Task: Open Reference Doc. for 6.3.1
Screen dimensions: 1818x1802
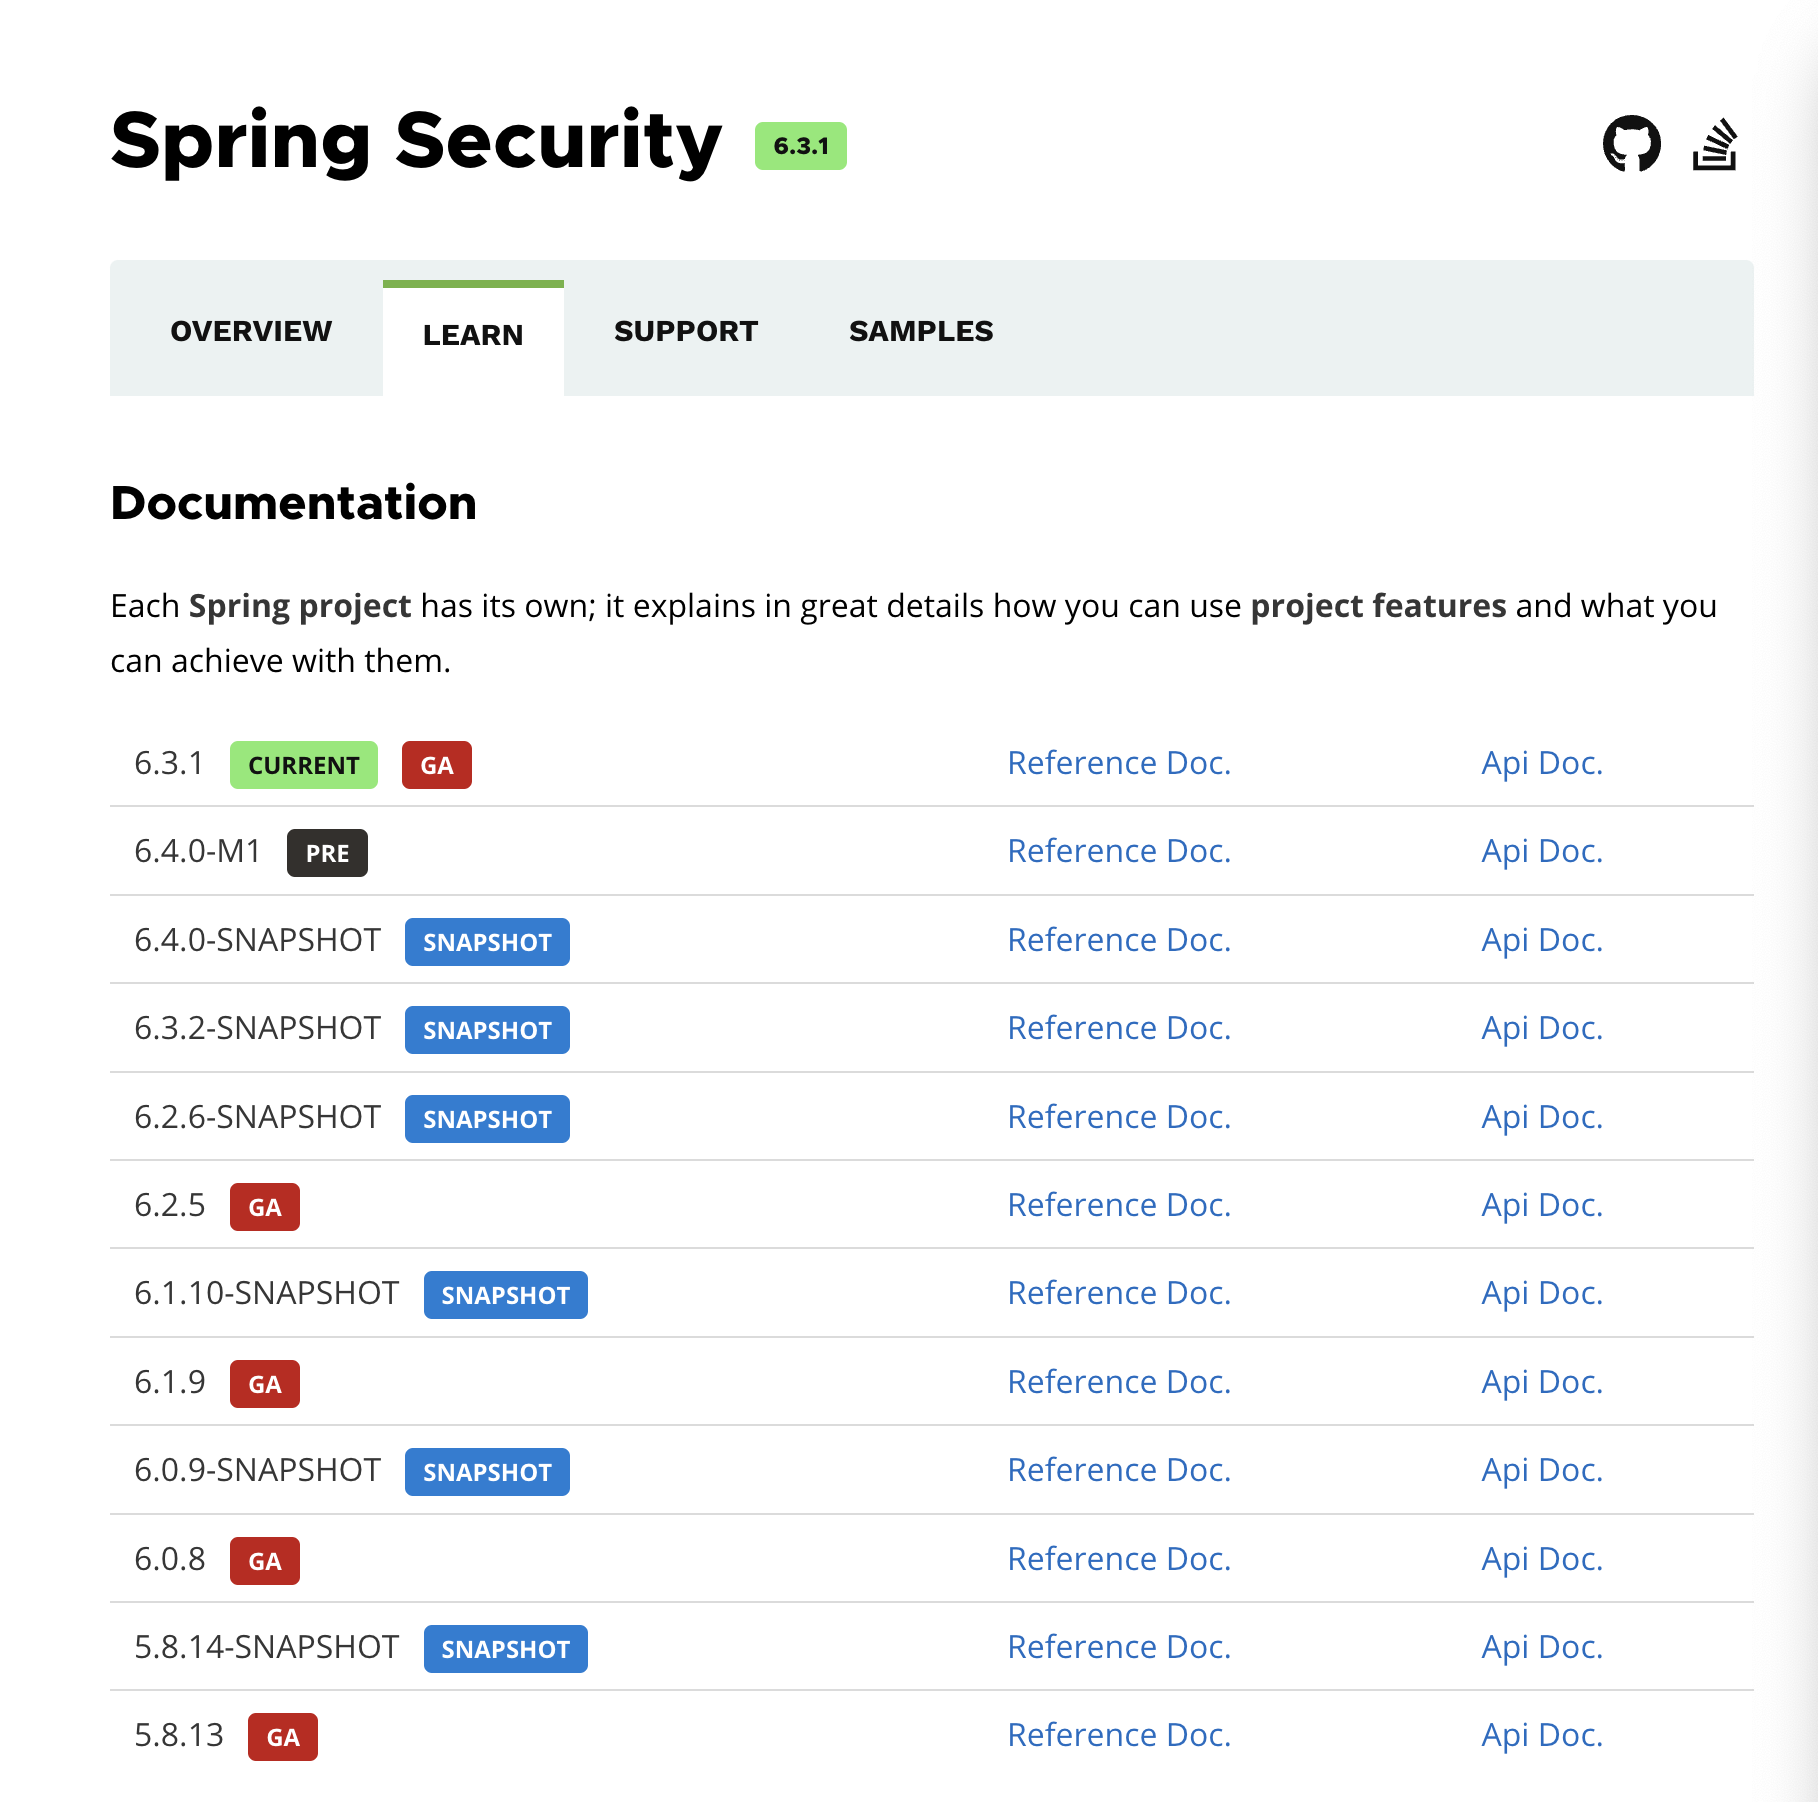Action: tap(1119, 763)
